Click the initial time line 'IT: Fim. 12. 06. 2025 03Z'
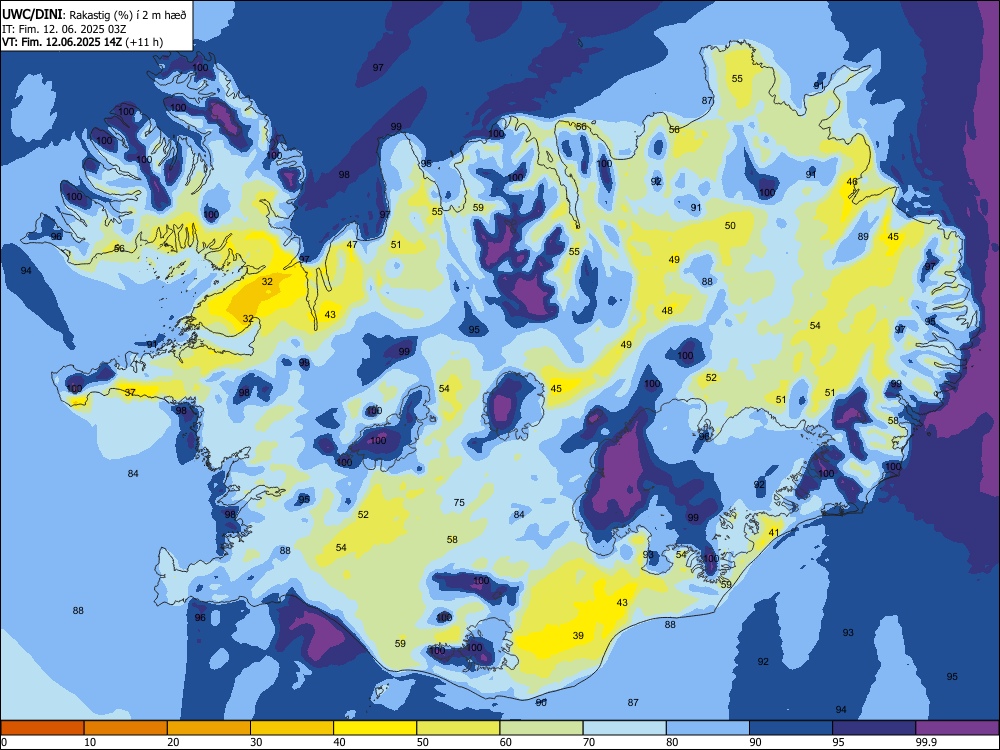Screen dimensions: 1000x750 [x=64, y=29]
